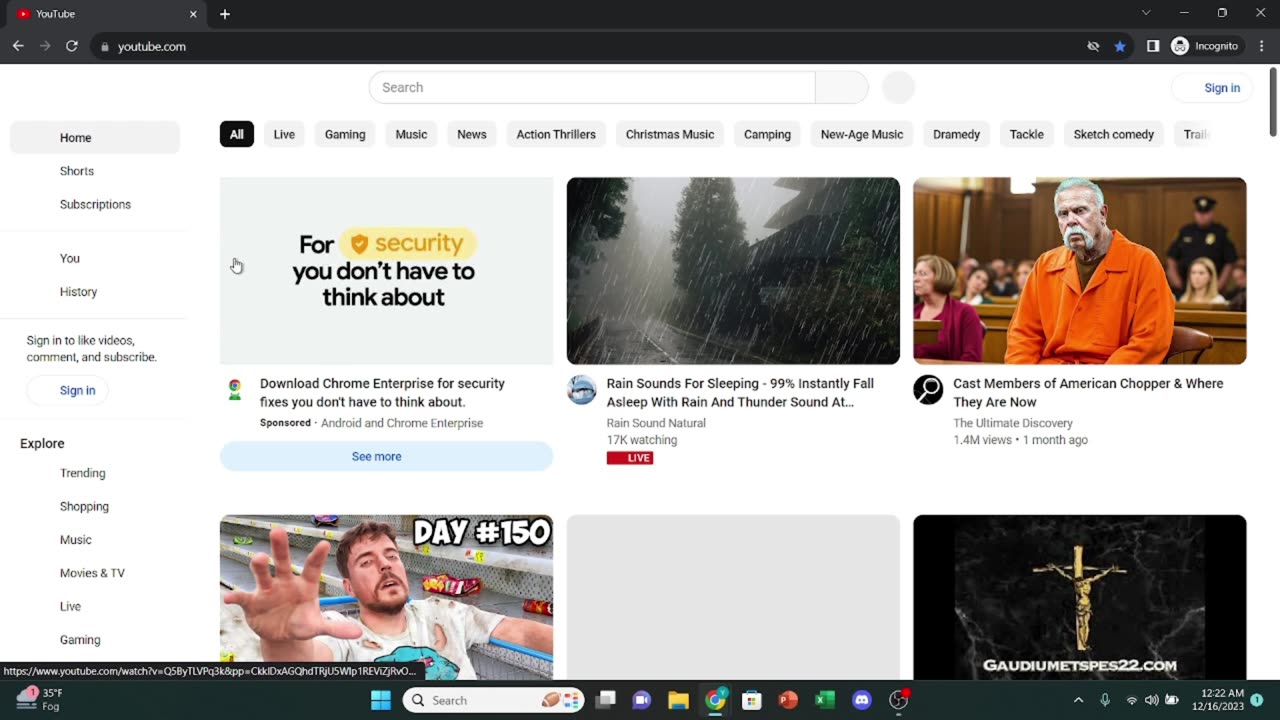Select the New-Age Music chip

(862, 134)
